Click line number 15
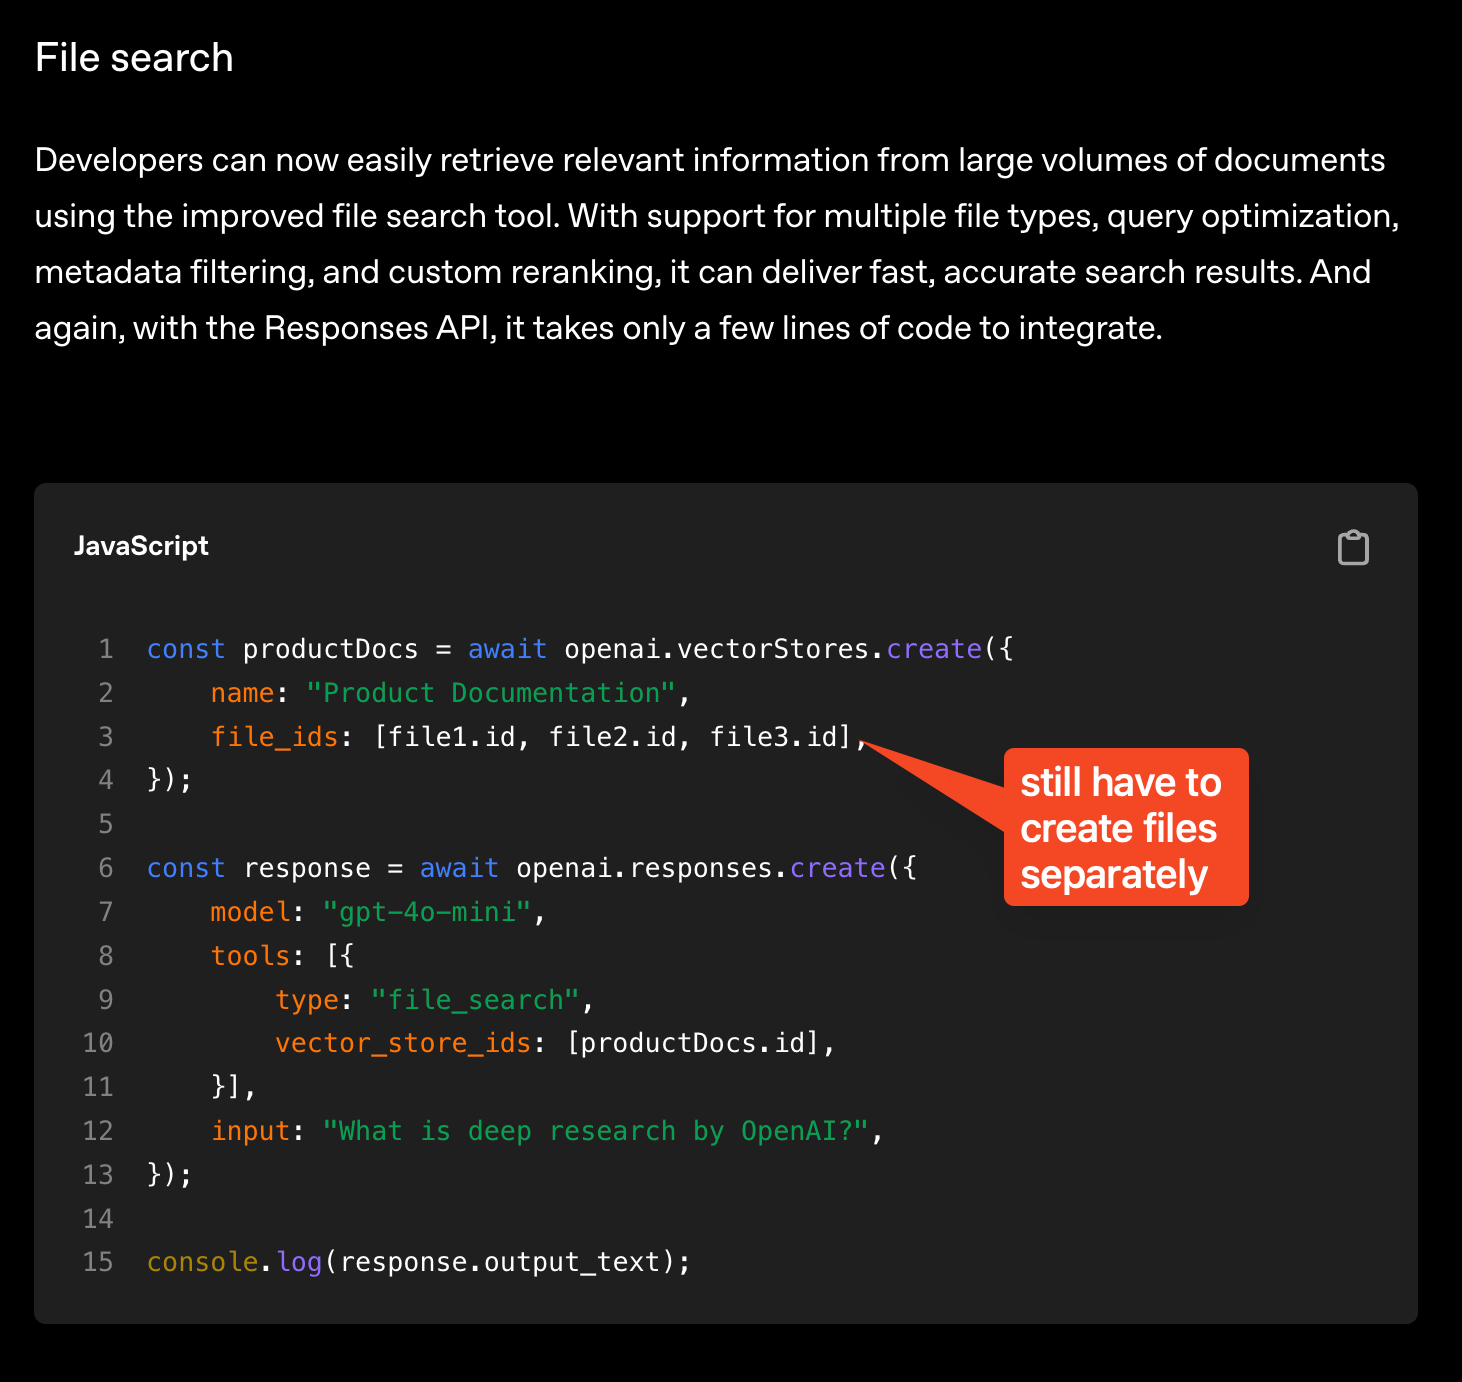Viewport: 1462px width, 1382px height. (x=98, y=1262)
